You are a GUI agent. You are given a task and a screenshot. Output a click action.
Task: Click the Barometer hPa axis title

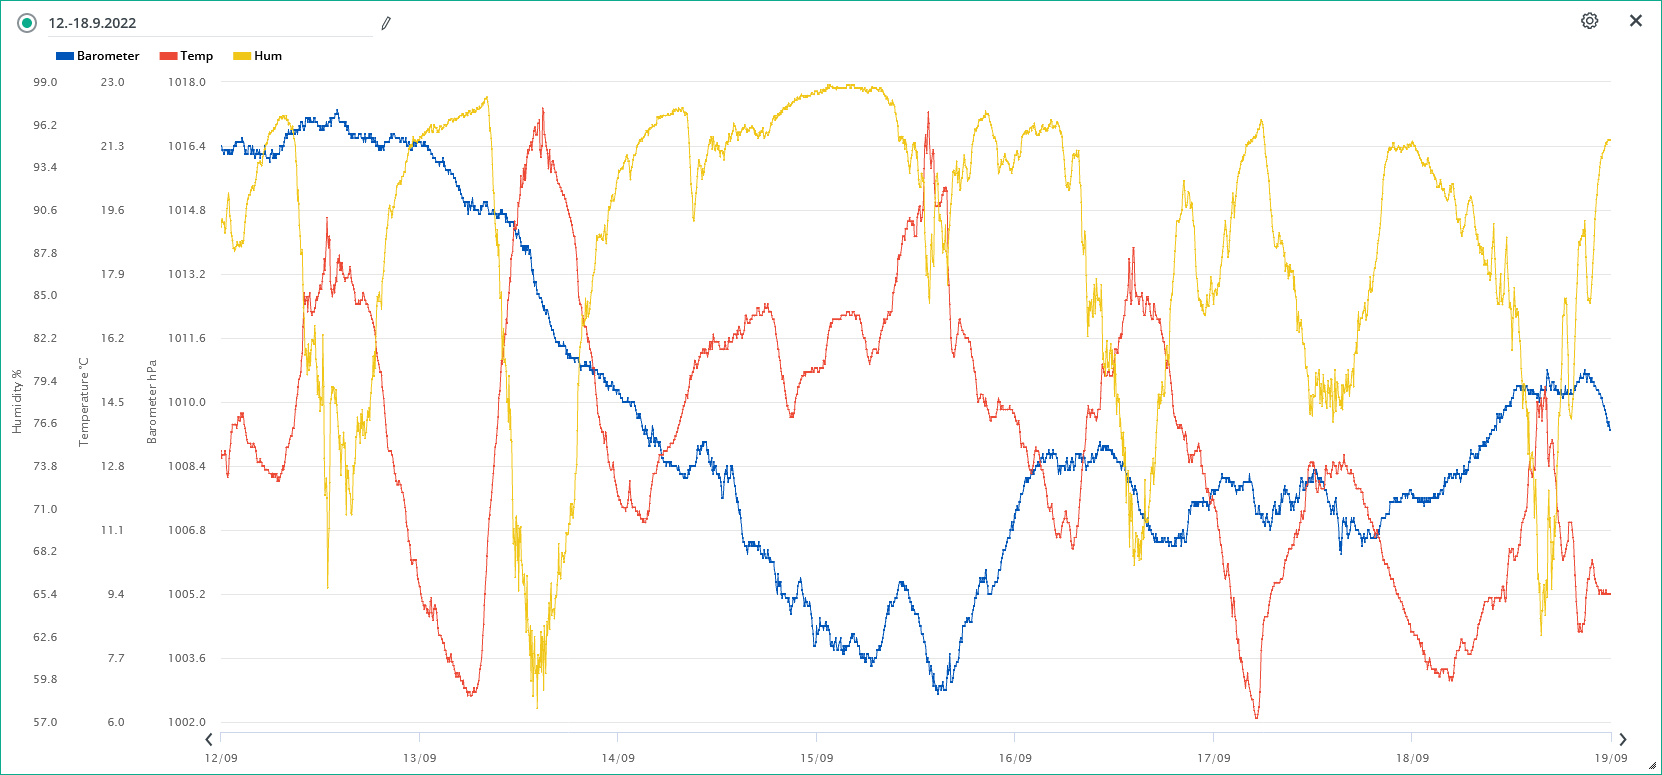[152, 402]
